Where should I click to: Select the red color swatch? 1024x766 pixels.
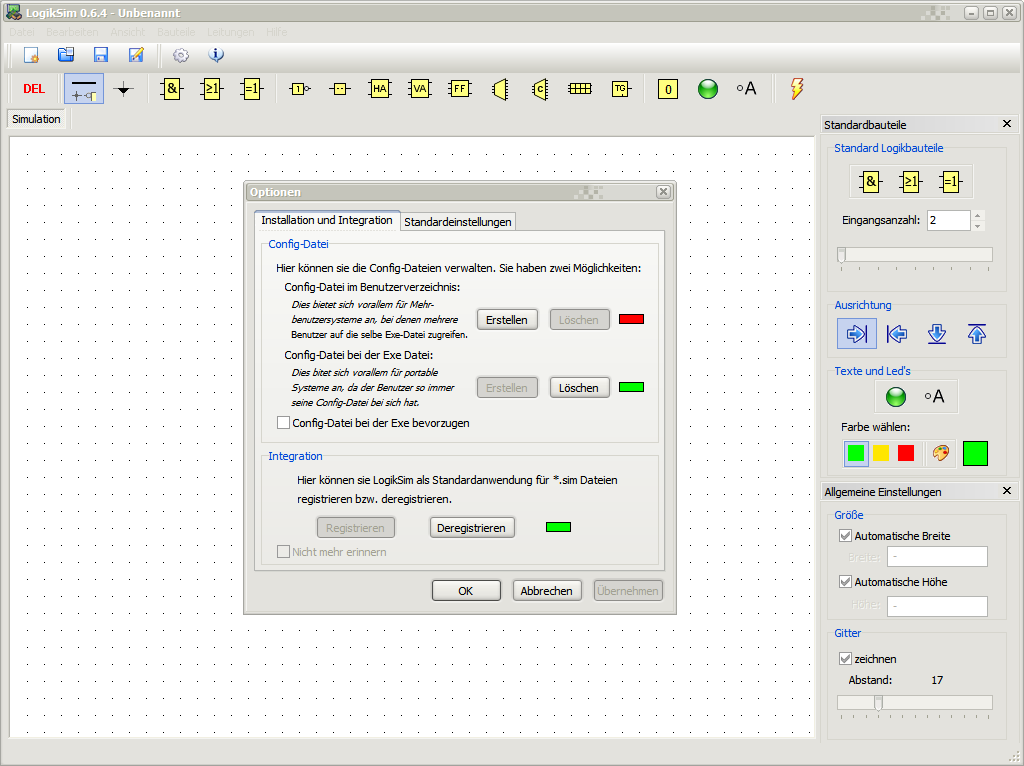click(x=906, y=453)
